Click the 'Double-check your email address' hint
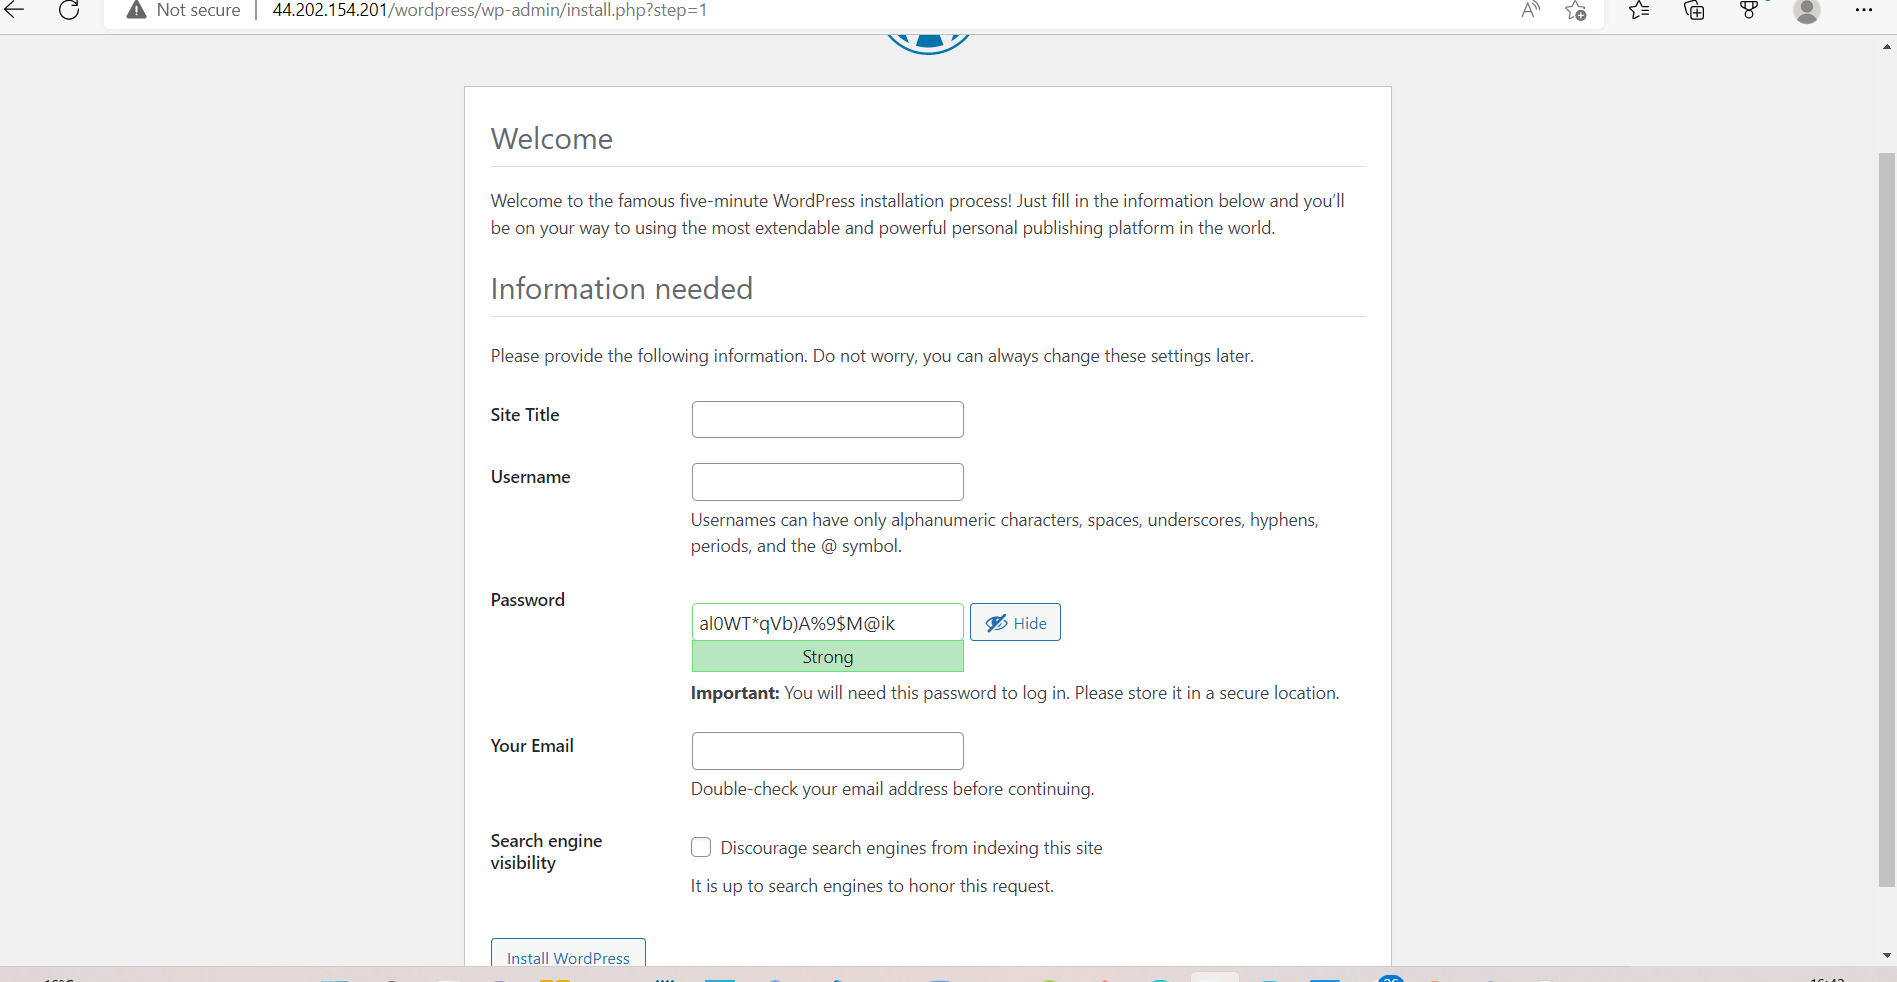The image size is (1897, 982). 892,789
